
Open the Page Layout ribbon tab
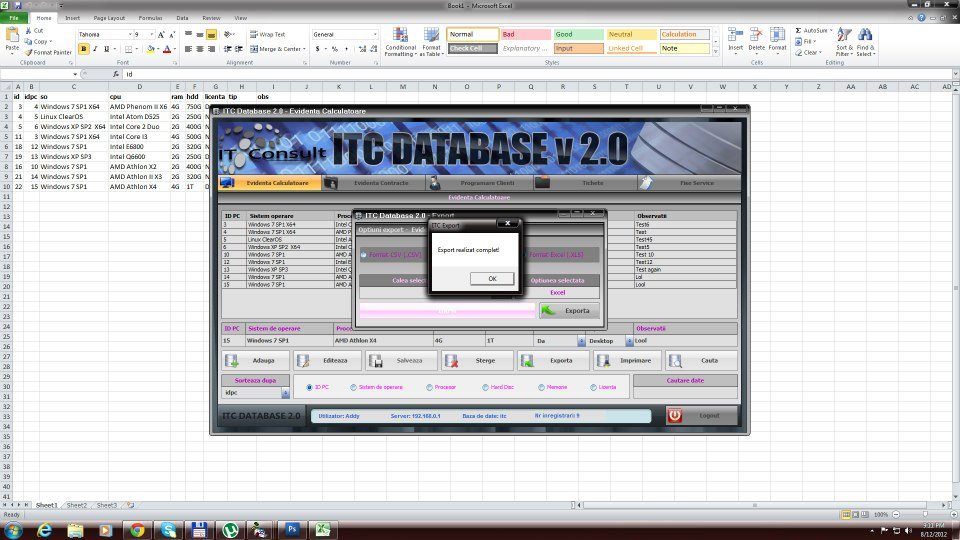[x=109, y=18]
